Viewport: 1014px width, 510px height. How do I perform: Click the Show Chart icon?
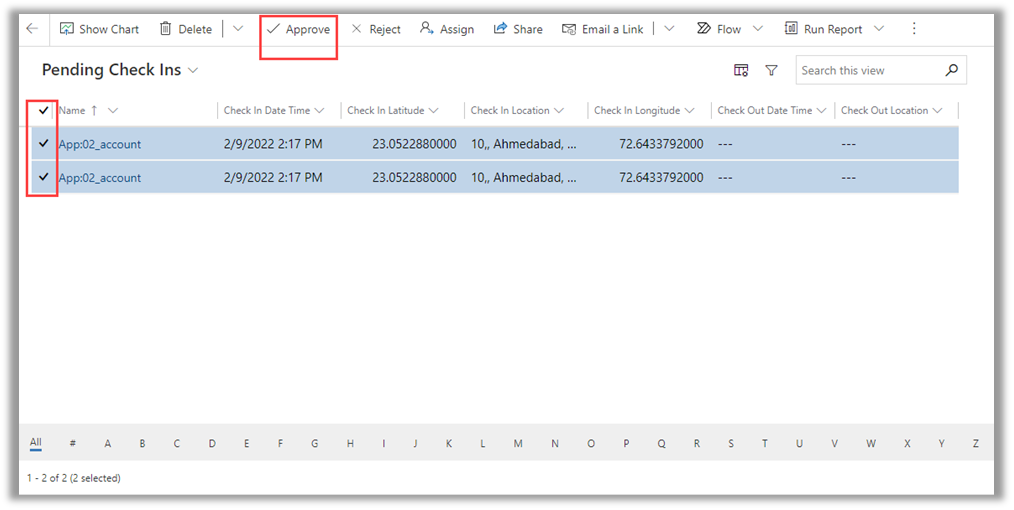(67, 29)
